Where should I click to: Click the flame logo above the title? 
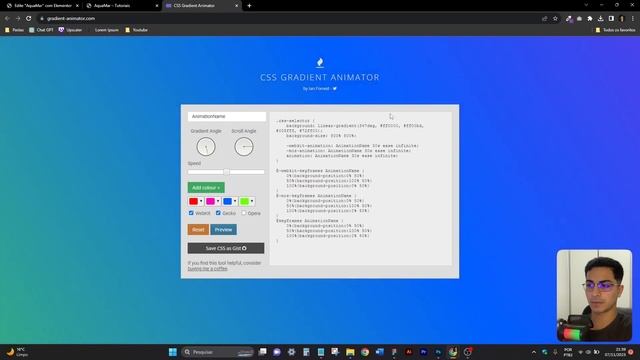[x=320, y=62]
